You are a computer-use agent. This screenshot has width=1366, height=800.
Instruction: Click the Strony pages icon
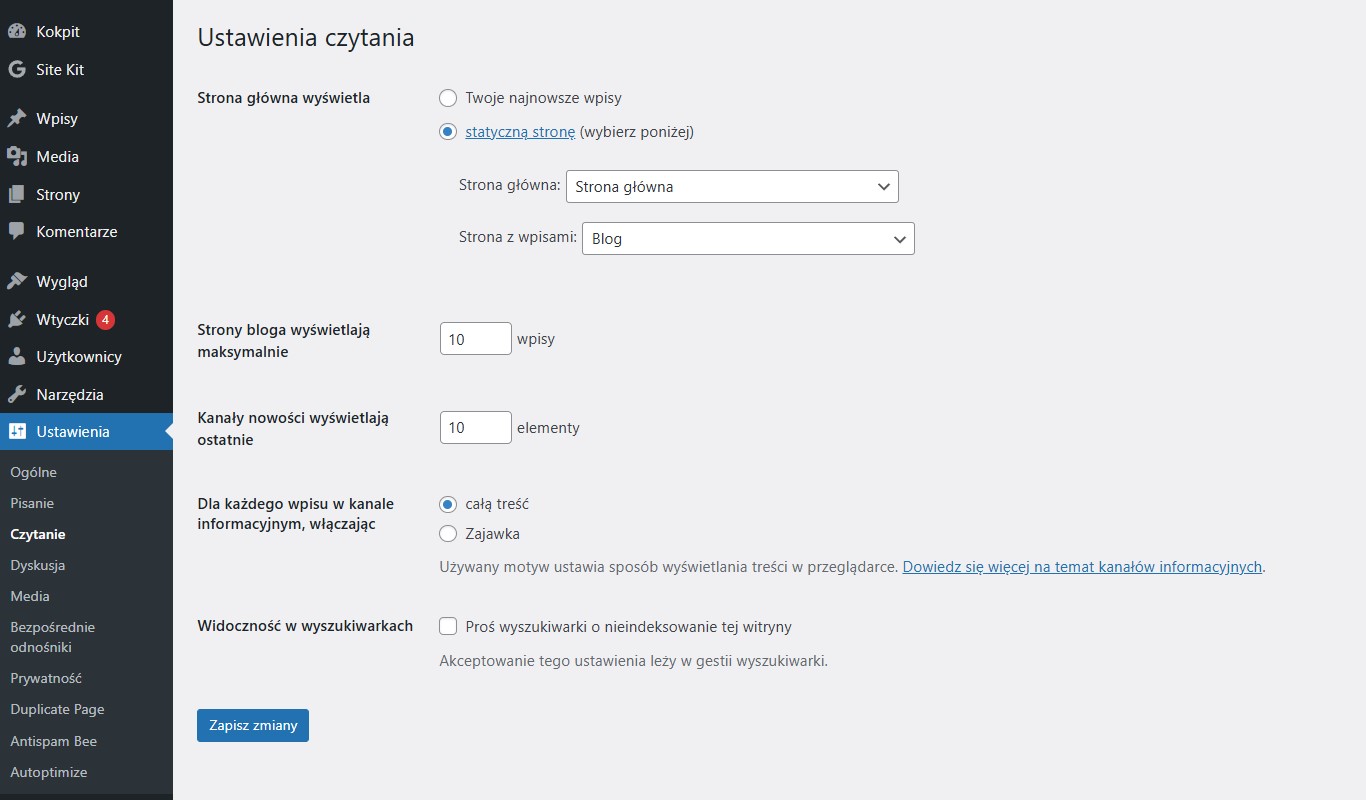[x=16, y=194]
